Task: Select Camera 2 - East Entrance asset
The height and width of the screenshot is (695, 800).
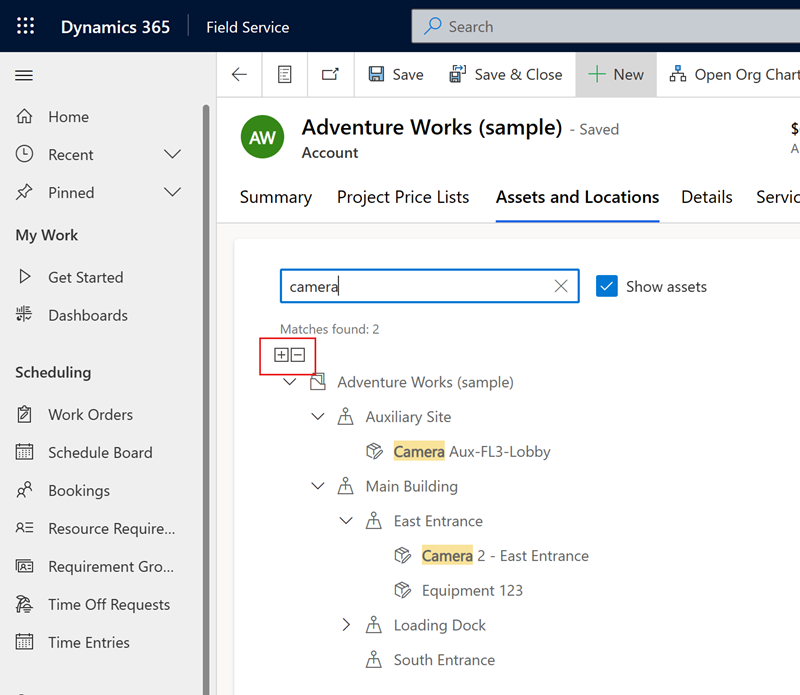Action: coord(504,556)
